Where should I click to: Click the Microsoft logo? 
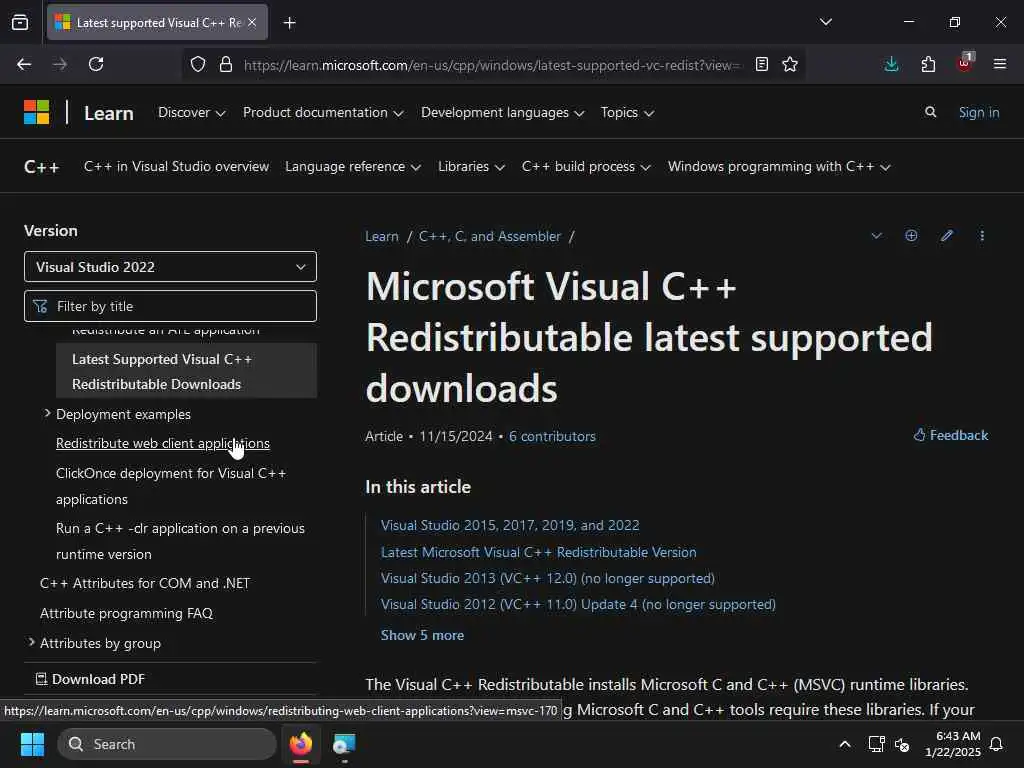pyautogui.click(x=37, y=112)
